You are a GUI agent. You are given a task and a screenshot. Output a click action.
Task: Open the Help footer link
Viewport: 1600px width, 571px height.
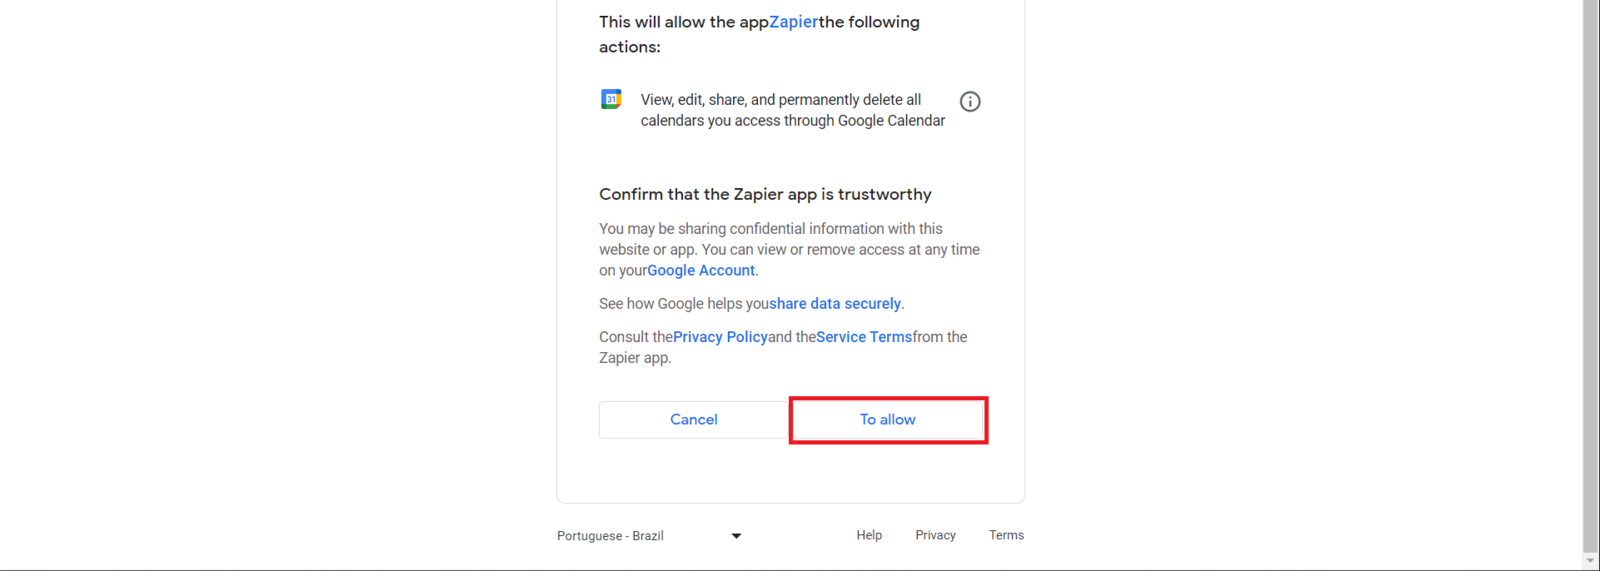tap(869, 535)
